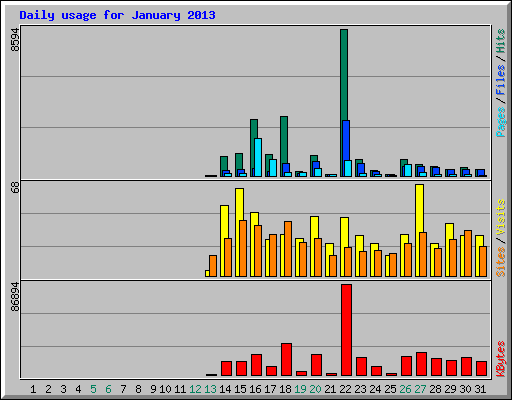Screen dimensions: 512x400
Task: Click day label 25 on the axis
Action: tap(390, 389)
